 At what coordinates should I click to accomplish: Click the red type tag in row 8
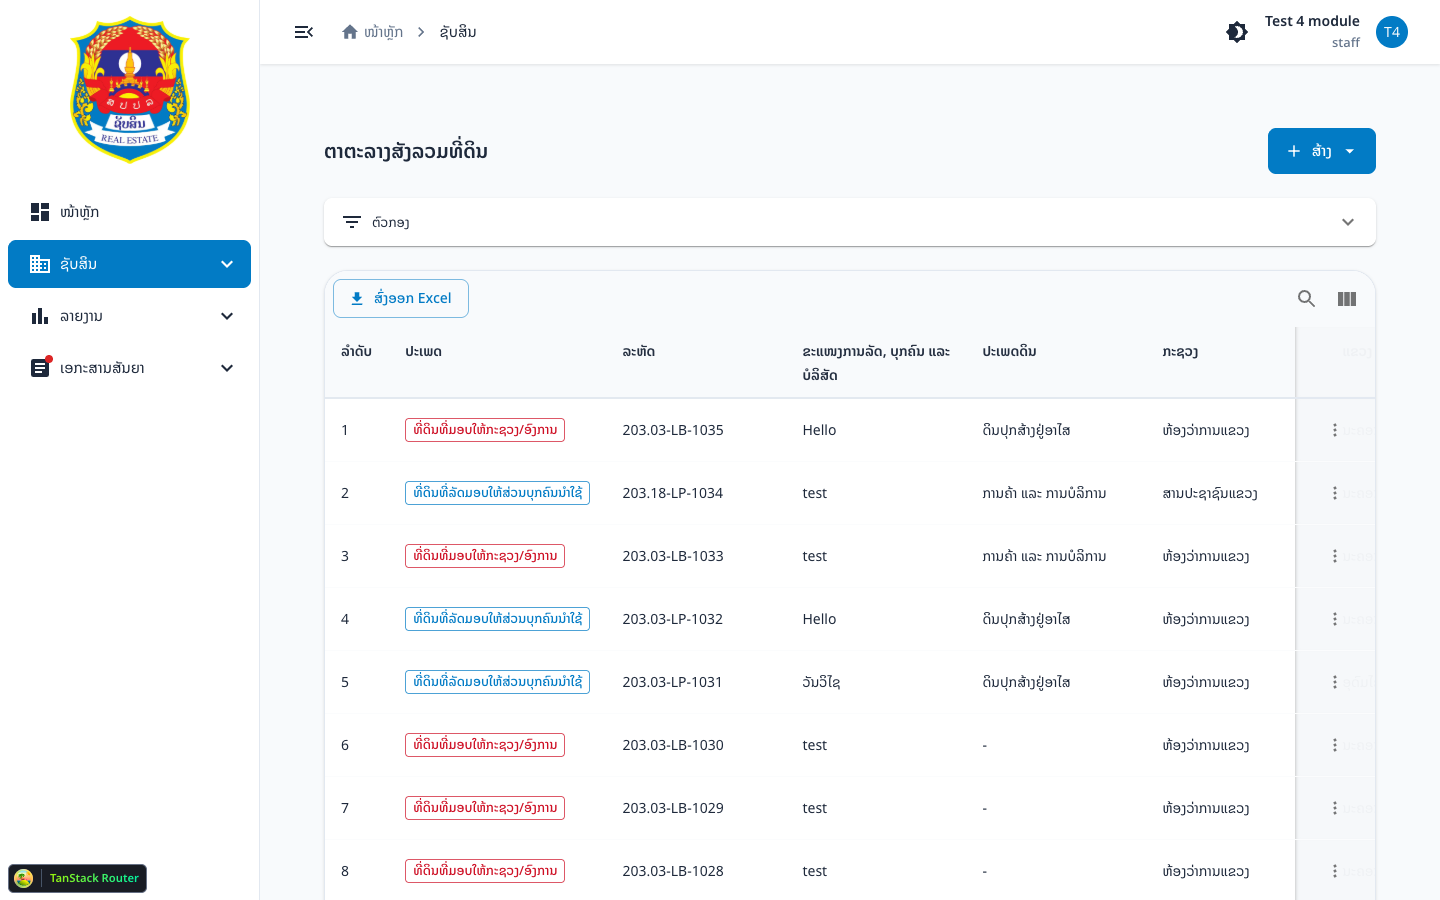click(485, 871)
